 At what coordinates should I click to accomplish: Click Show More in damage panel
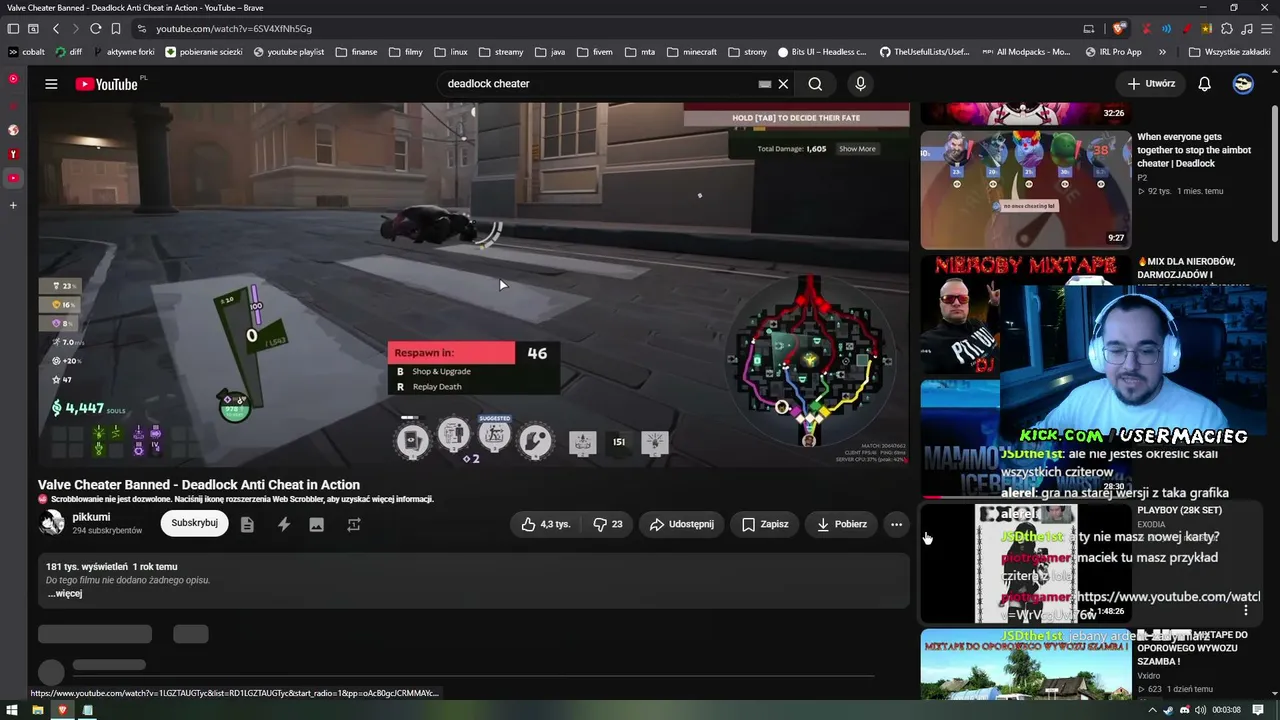(x=857, y=149)
